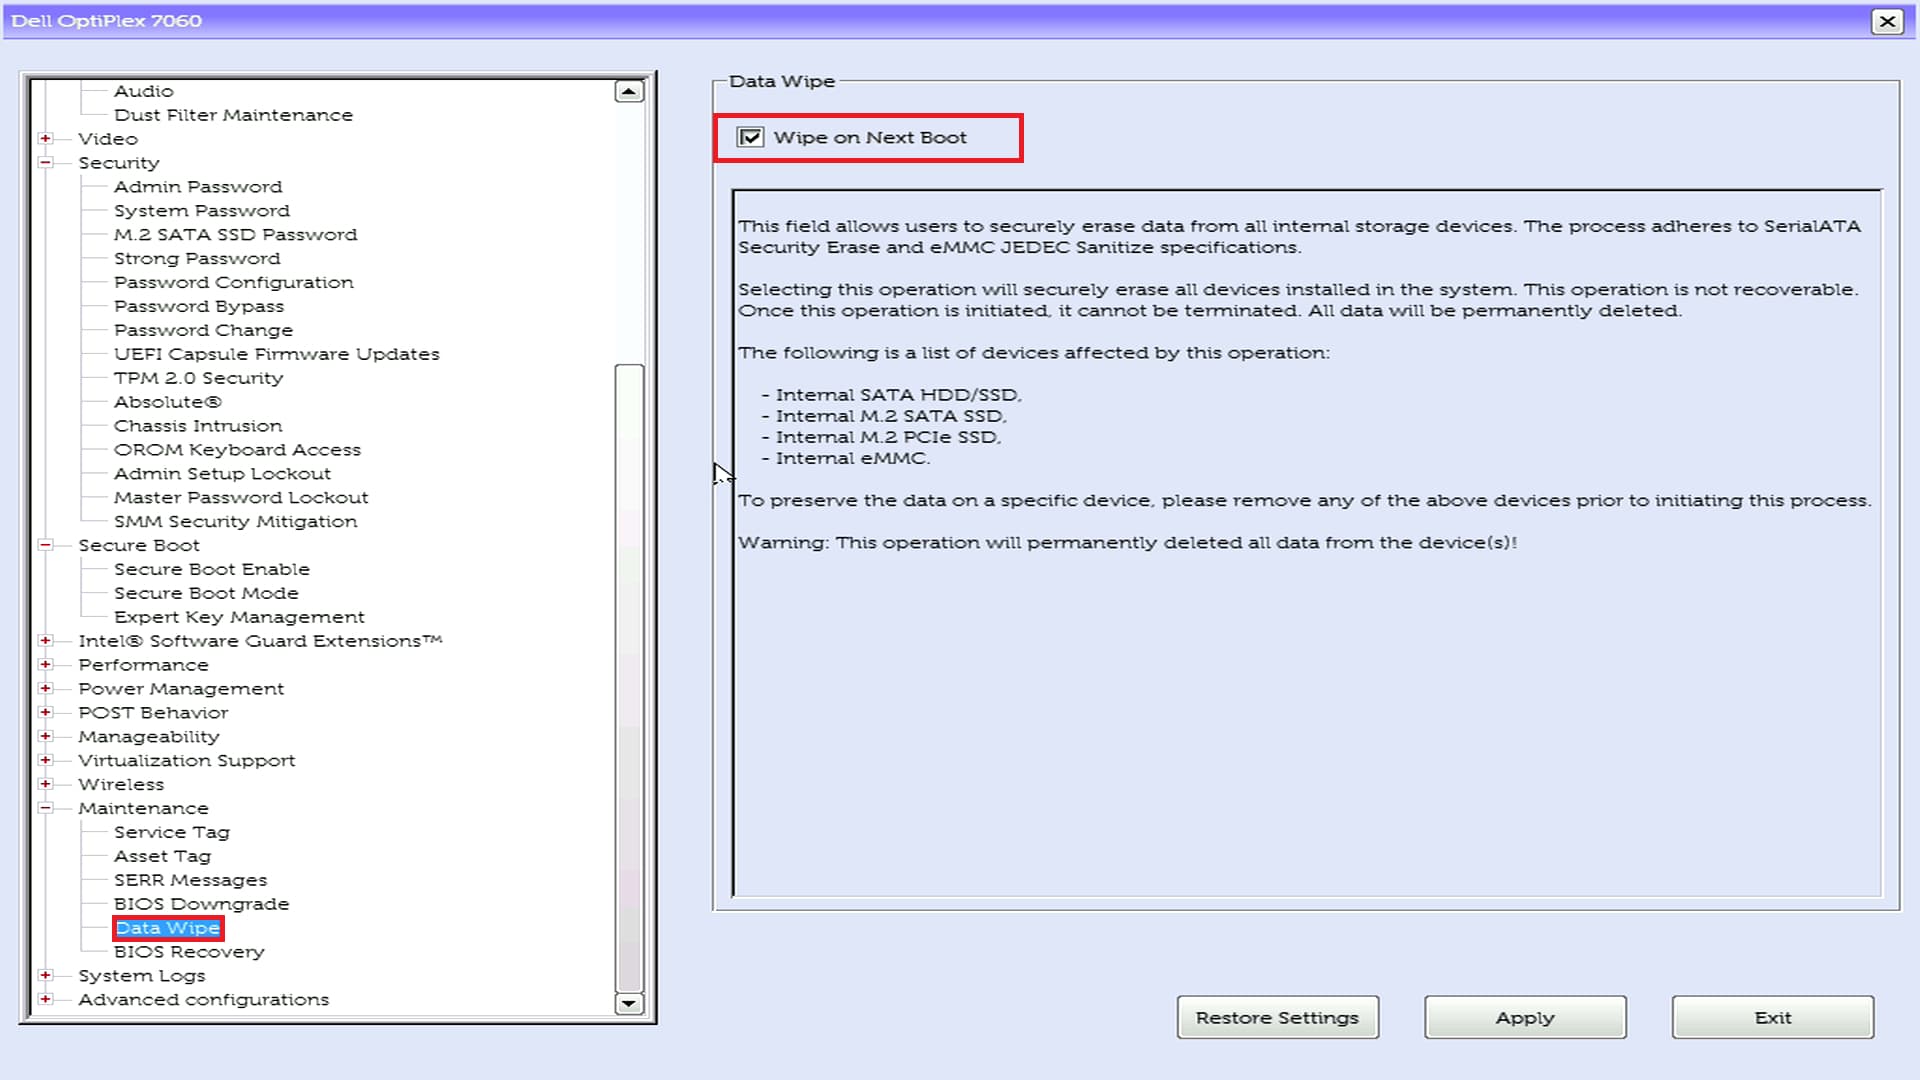Screen dimensions: 1920x1080
Task: Click the Wireless category label
Action: (x=121, y=785)
